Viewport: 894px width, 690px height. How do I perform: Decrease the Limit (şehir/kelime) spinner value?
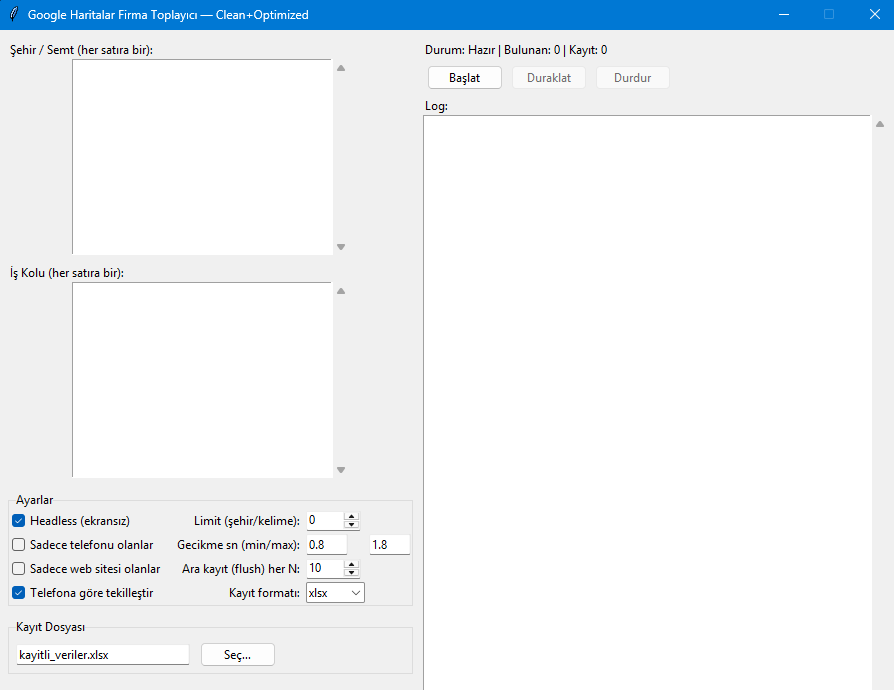(352, 525)
